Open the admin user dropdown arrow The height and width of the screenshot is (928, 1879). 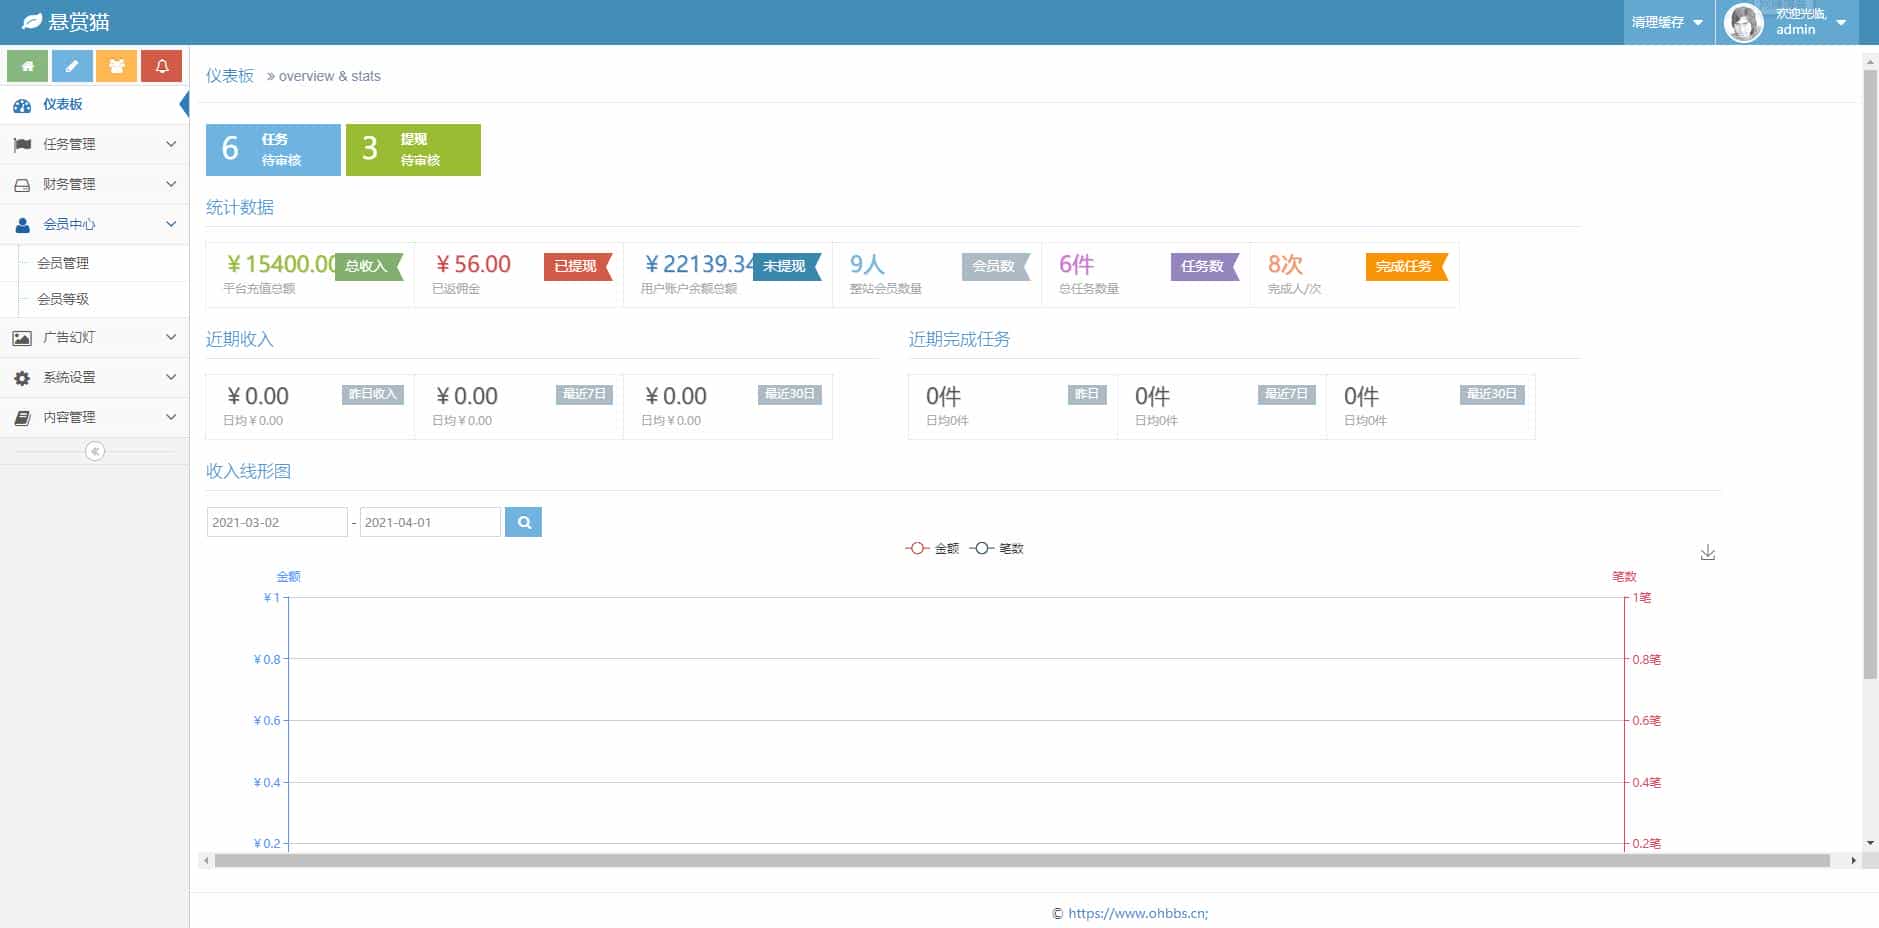click(x=1841, y=22)
